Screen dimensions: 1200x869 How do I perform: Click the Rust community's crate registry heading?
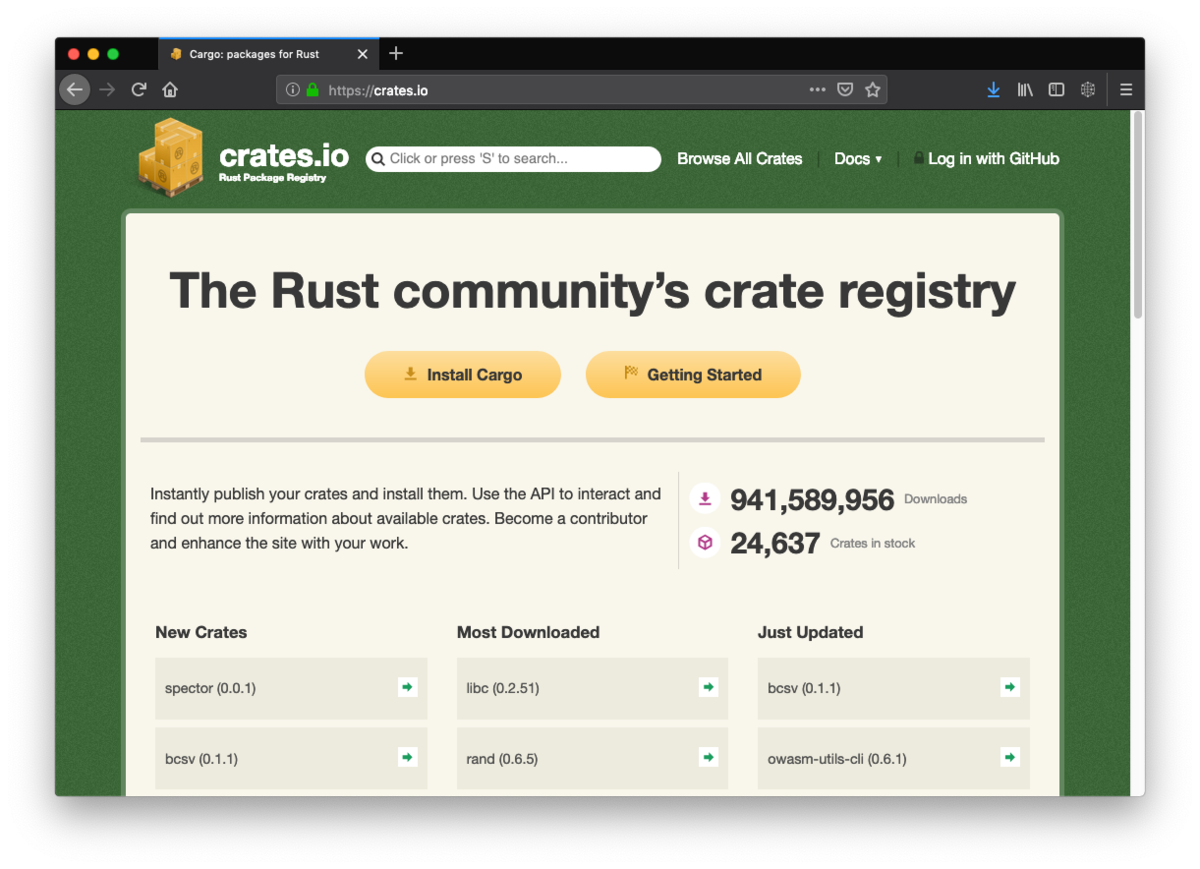click(x=592, y=291)
